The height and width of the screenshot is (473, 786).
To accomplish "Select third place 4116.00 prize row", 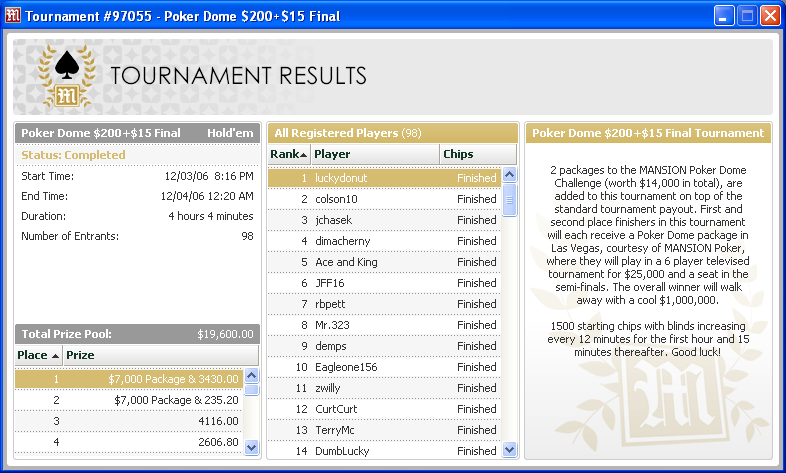I will point(129,421).
